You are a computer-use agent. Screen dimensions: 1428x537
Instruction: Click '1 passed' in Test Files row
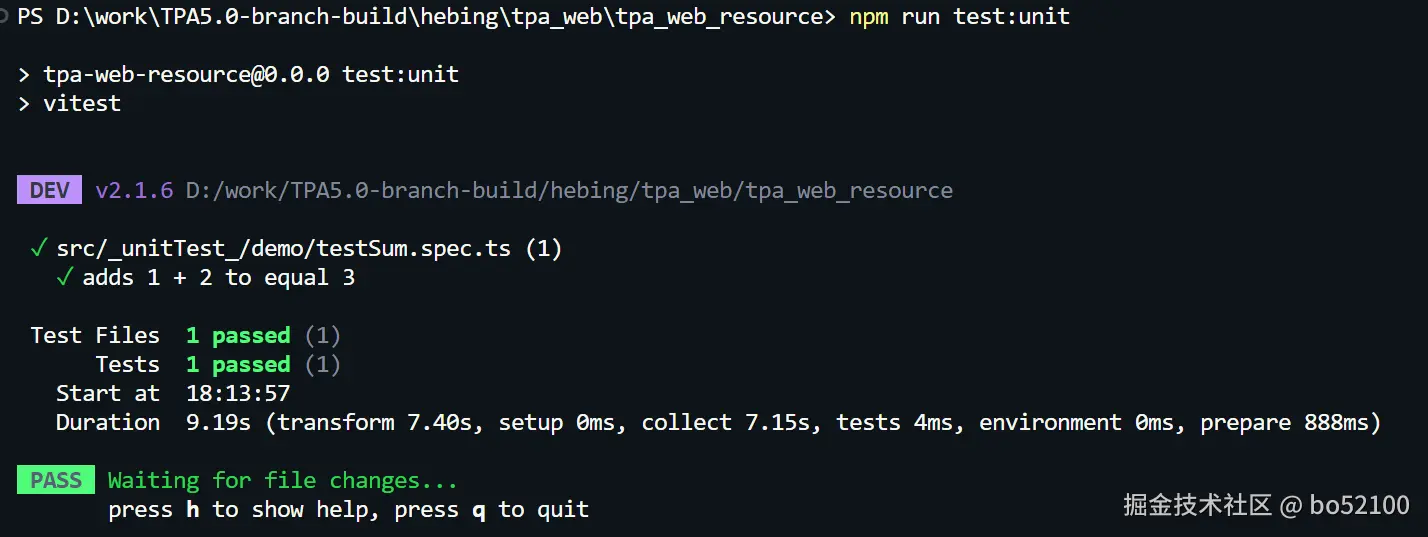pos(238,335)
